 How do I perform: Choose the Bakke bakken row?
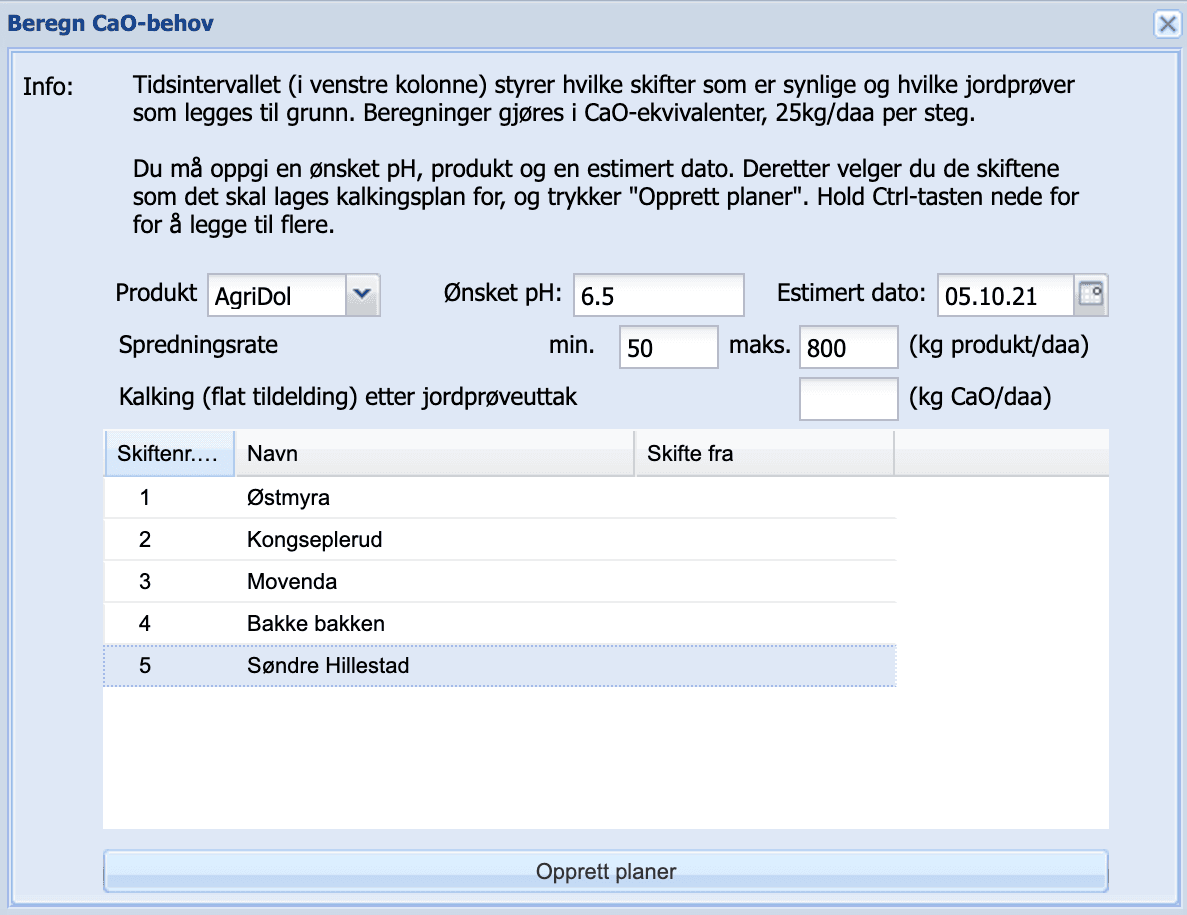(500, 624)
